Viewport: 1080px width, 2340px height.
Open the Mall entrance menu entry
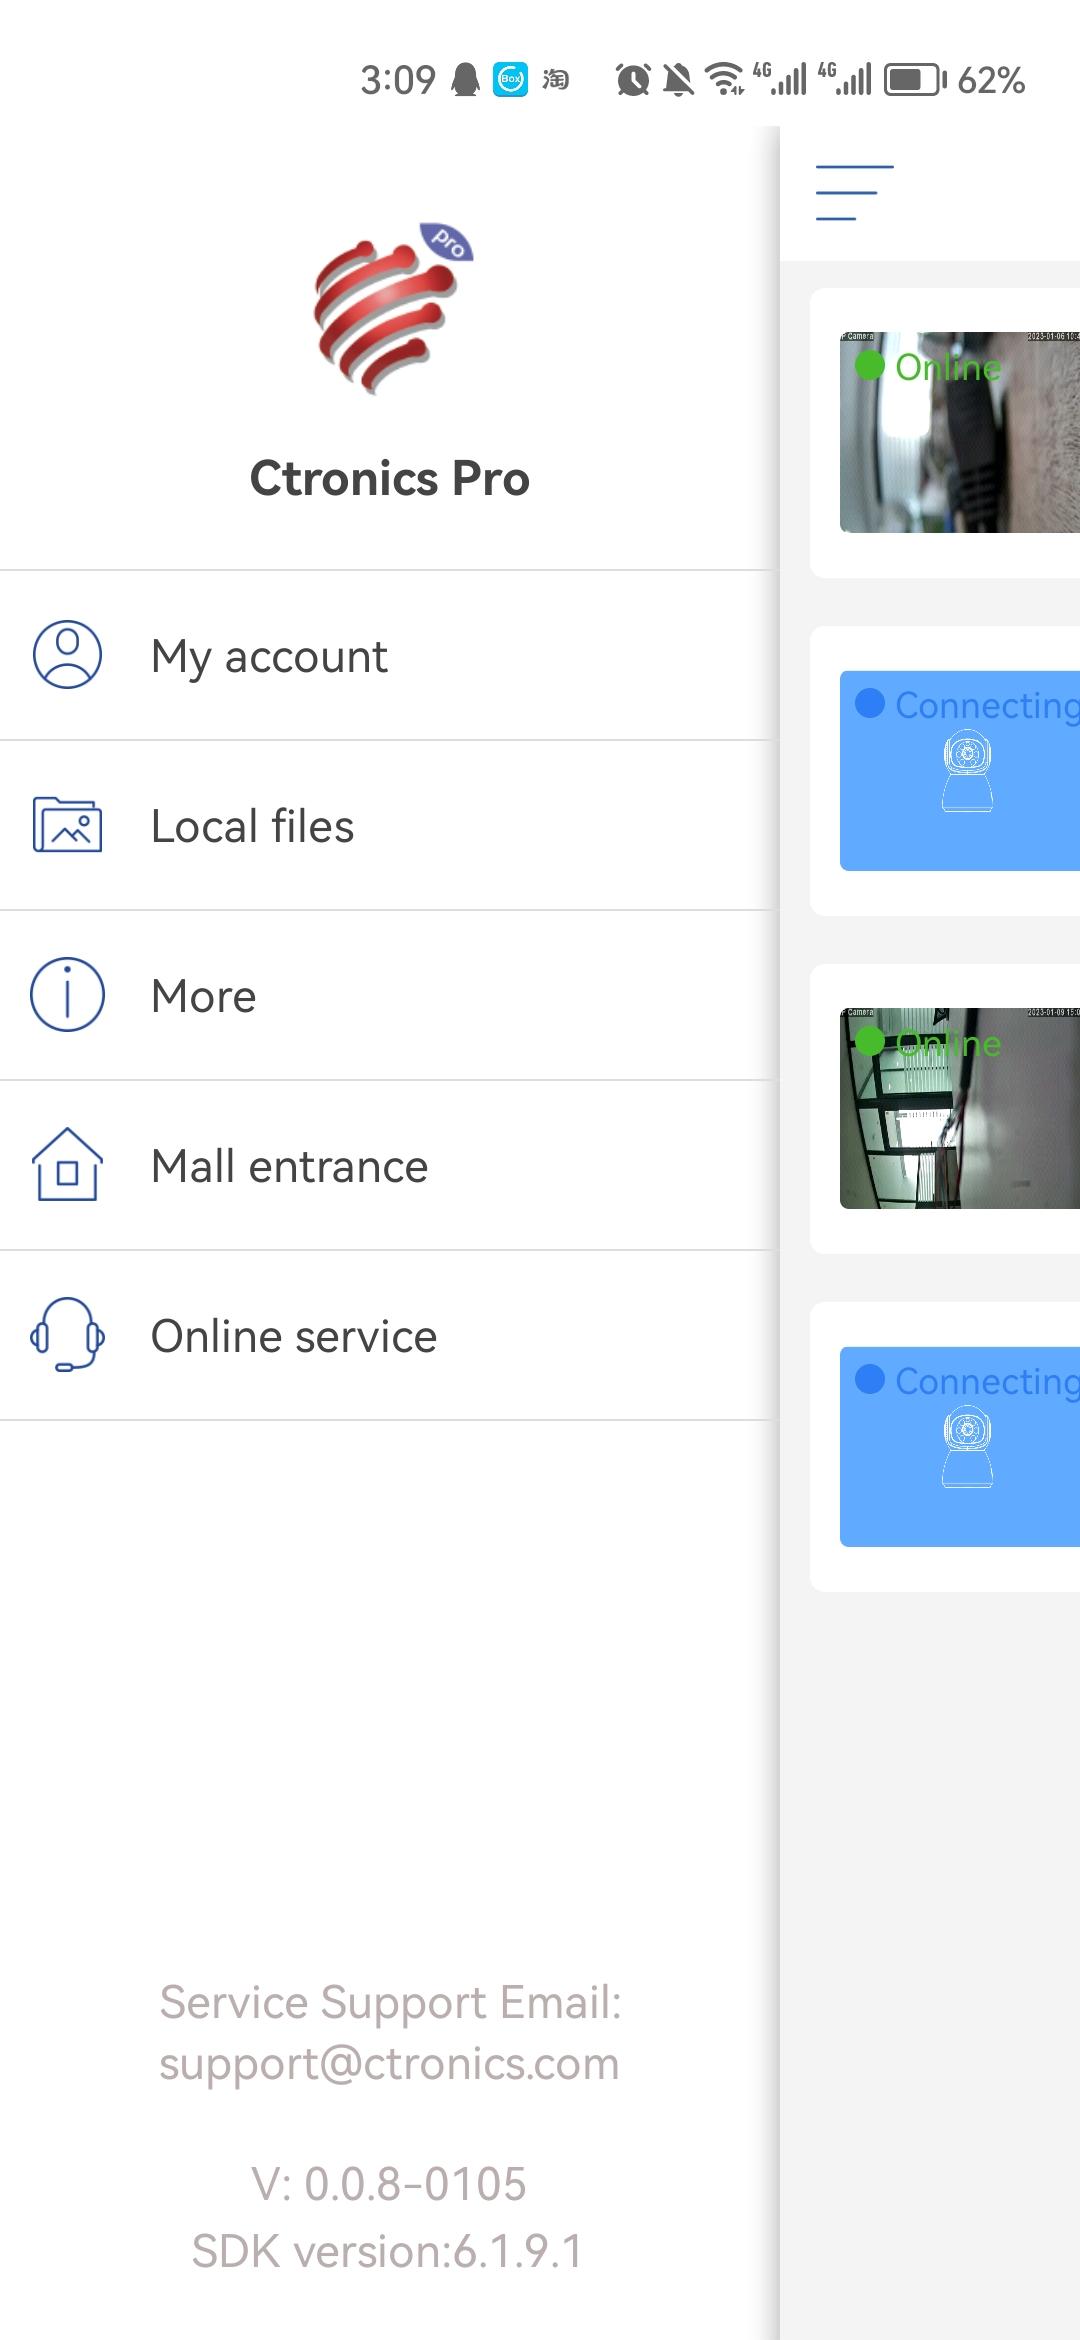point(389,1166)
